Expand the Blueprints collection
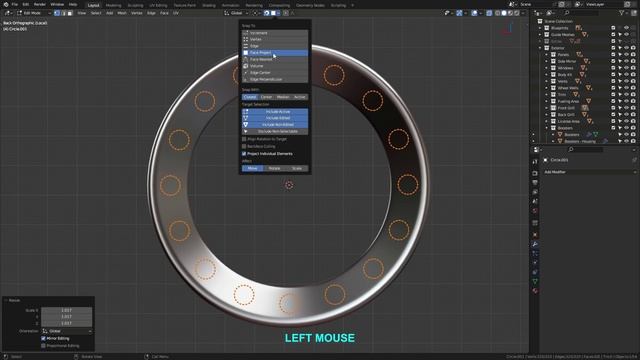 (x=540, y=28)
